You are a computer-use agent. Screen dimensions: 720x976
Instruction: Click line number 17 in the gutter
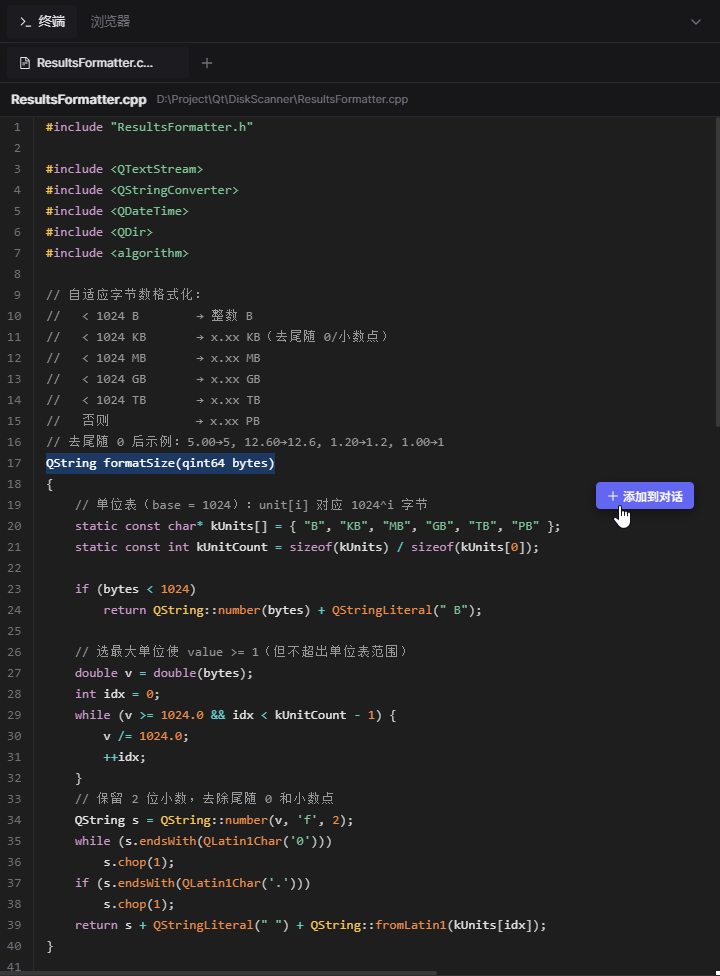(x=14, y=463)
